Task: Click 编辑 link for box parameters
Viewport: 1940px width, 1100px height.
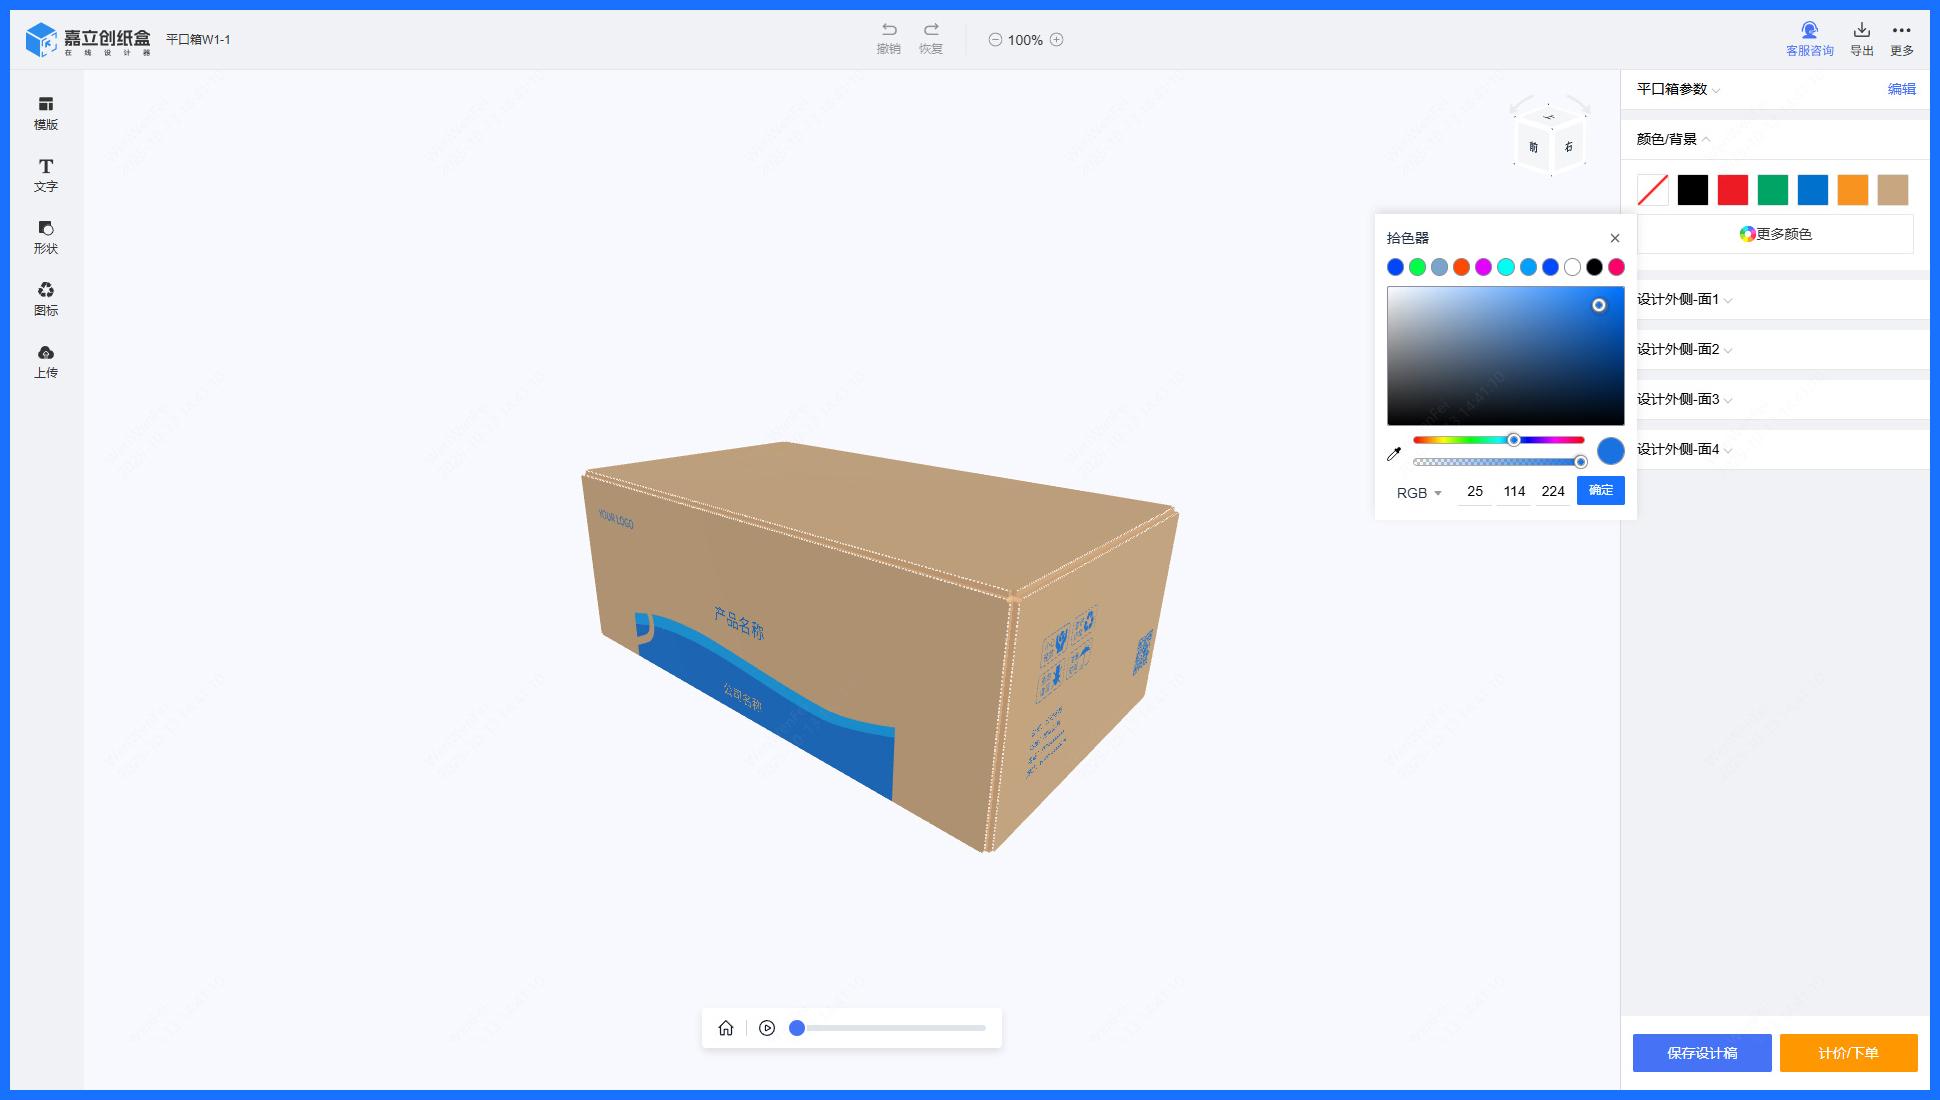Action: [1901, 89]
